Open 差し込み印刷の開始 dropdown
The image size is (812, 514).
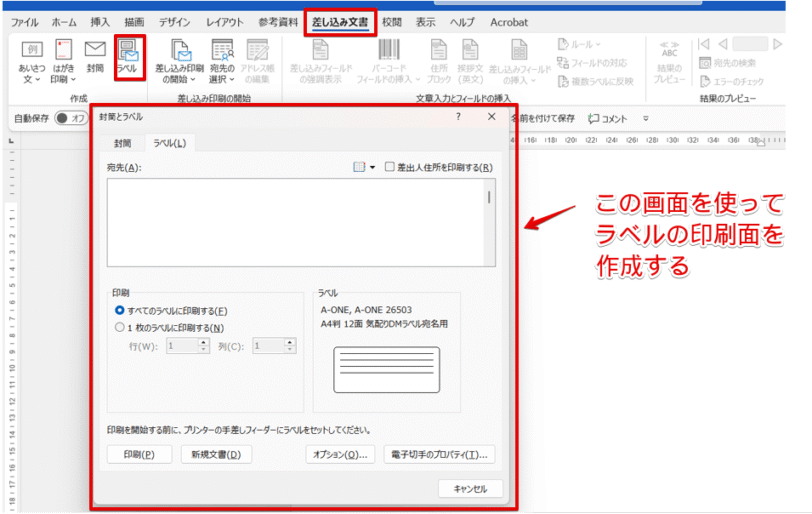point(179,62)
